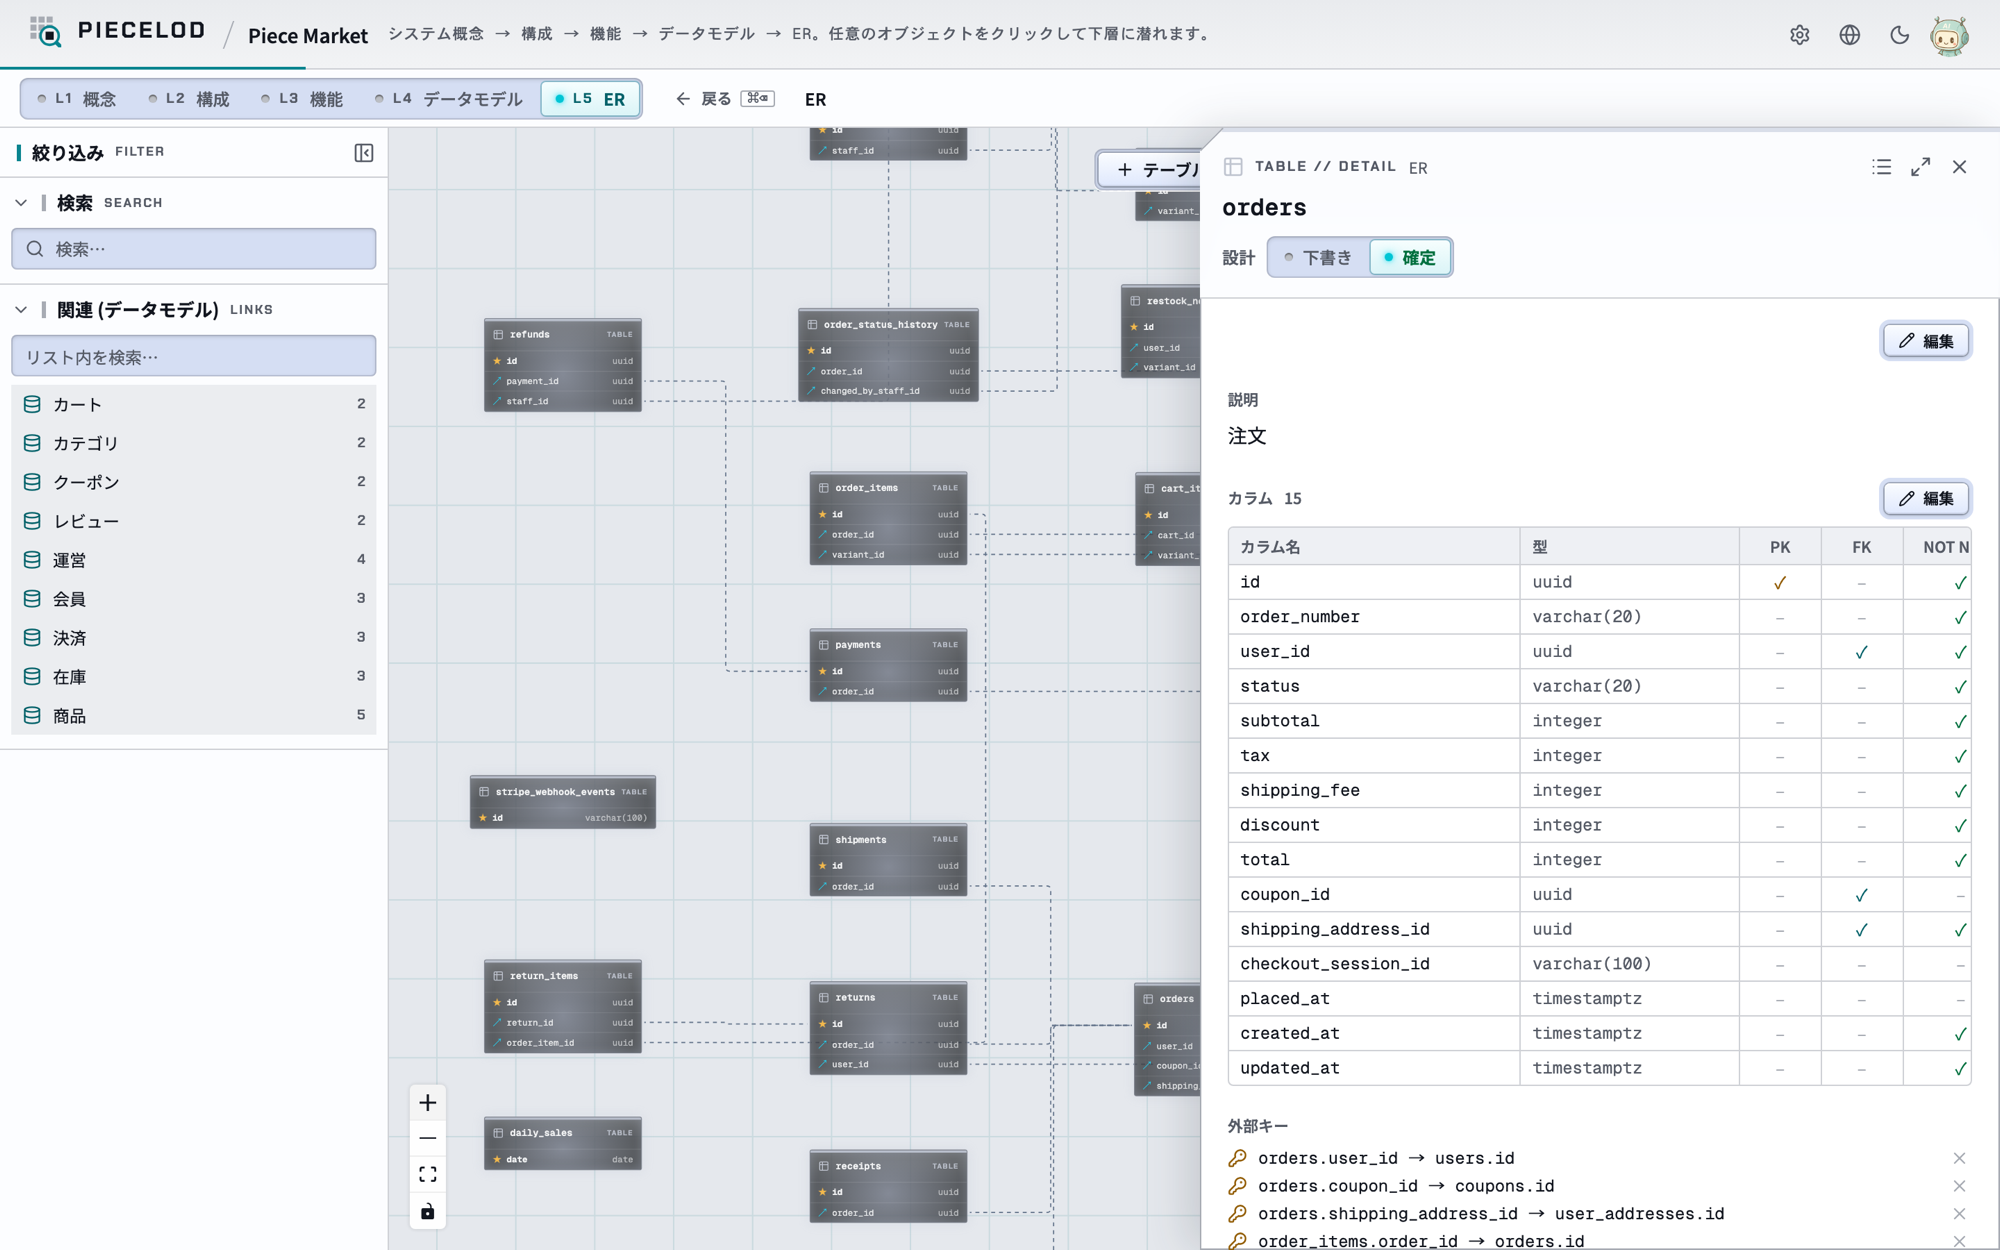This screenshot has width=2000, height=1250.
Task: Toggle the canvas lock icon
Action: pyautogui.click(x=428, y=1211)
